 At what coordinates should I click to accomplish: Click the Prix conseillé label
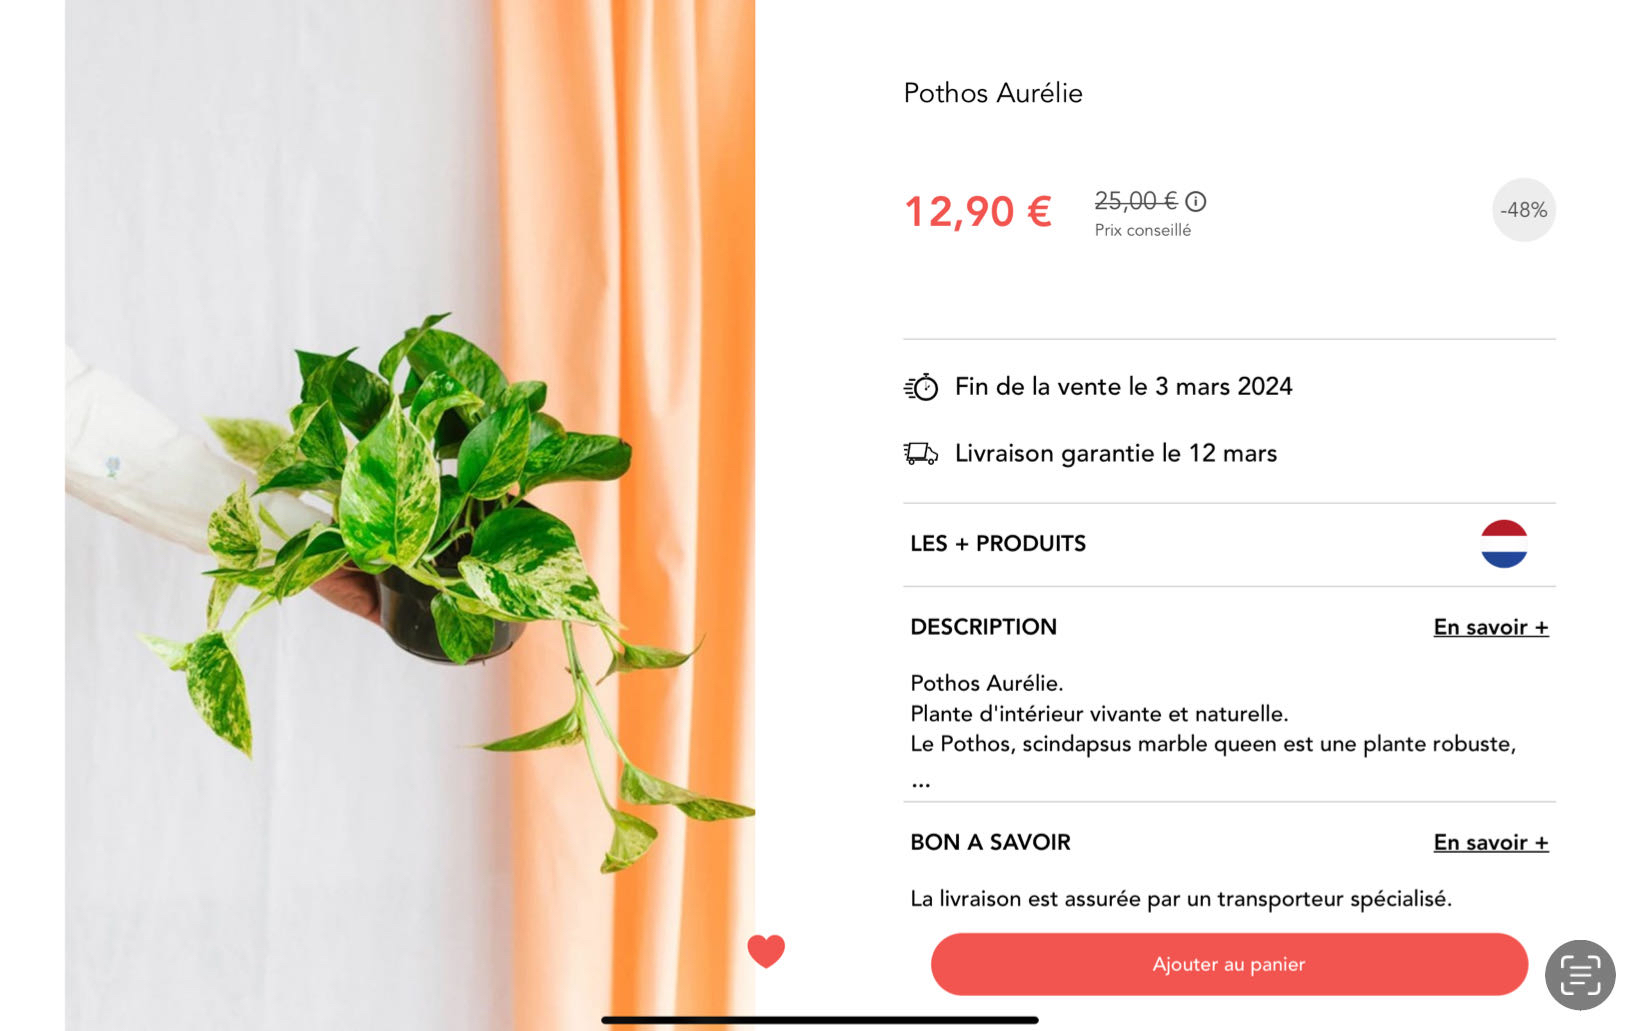tap(1143, 230)
